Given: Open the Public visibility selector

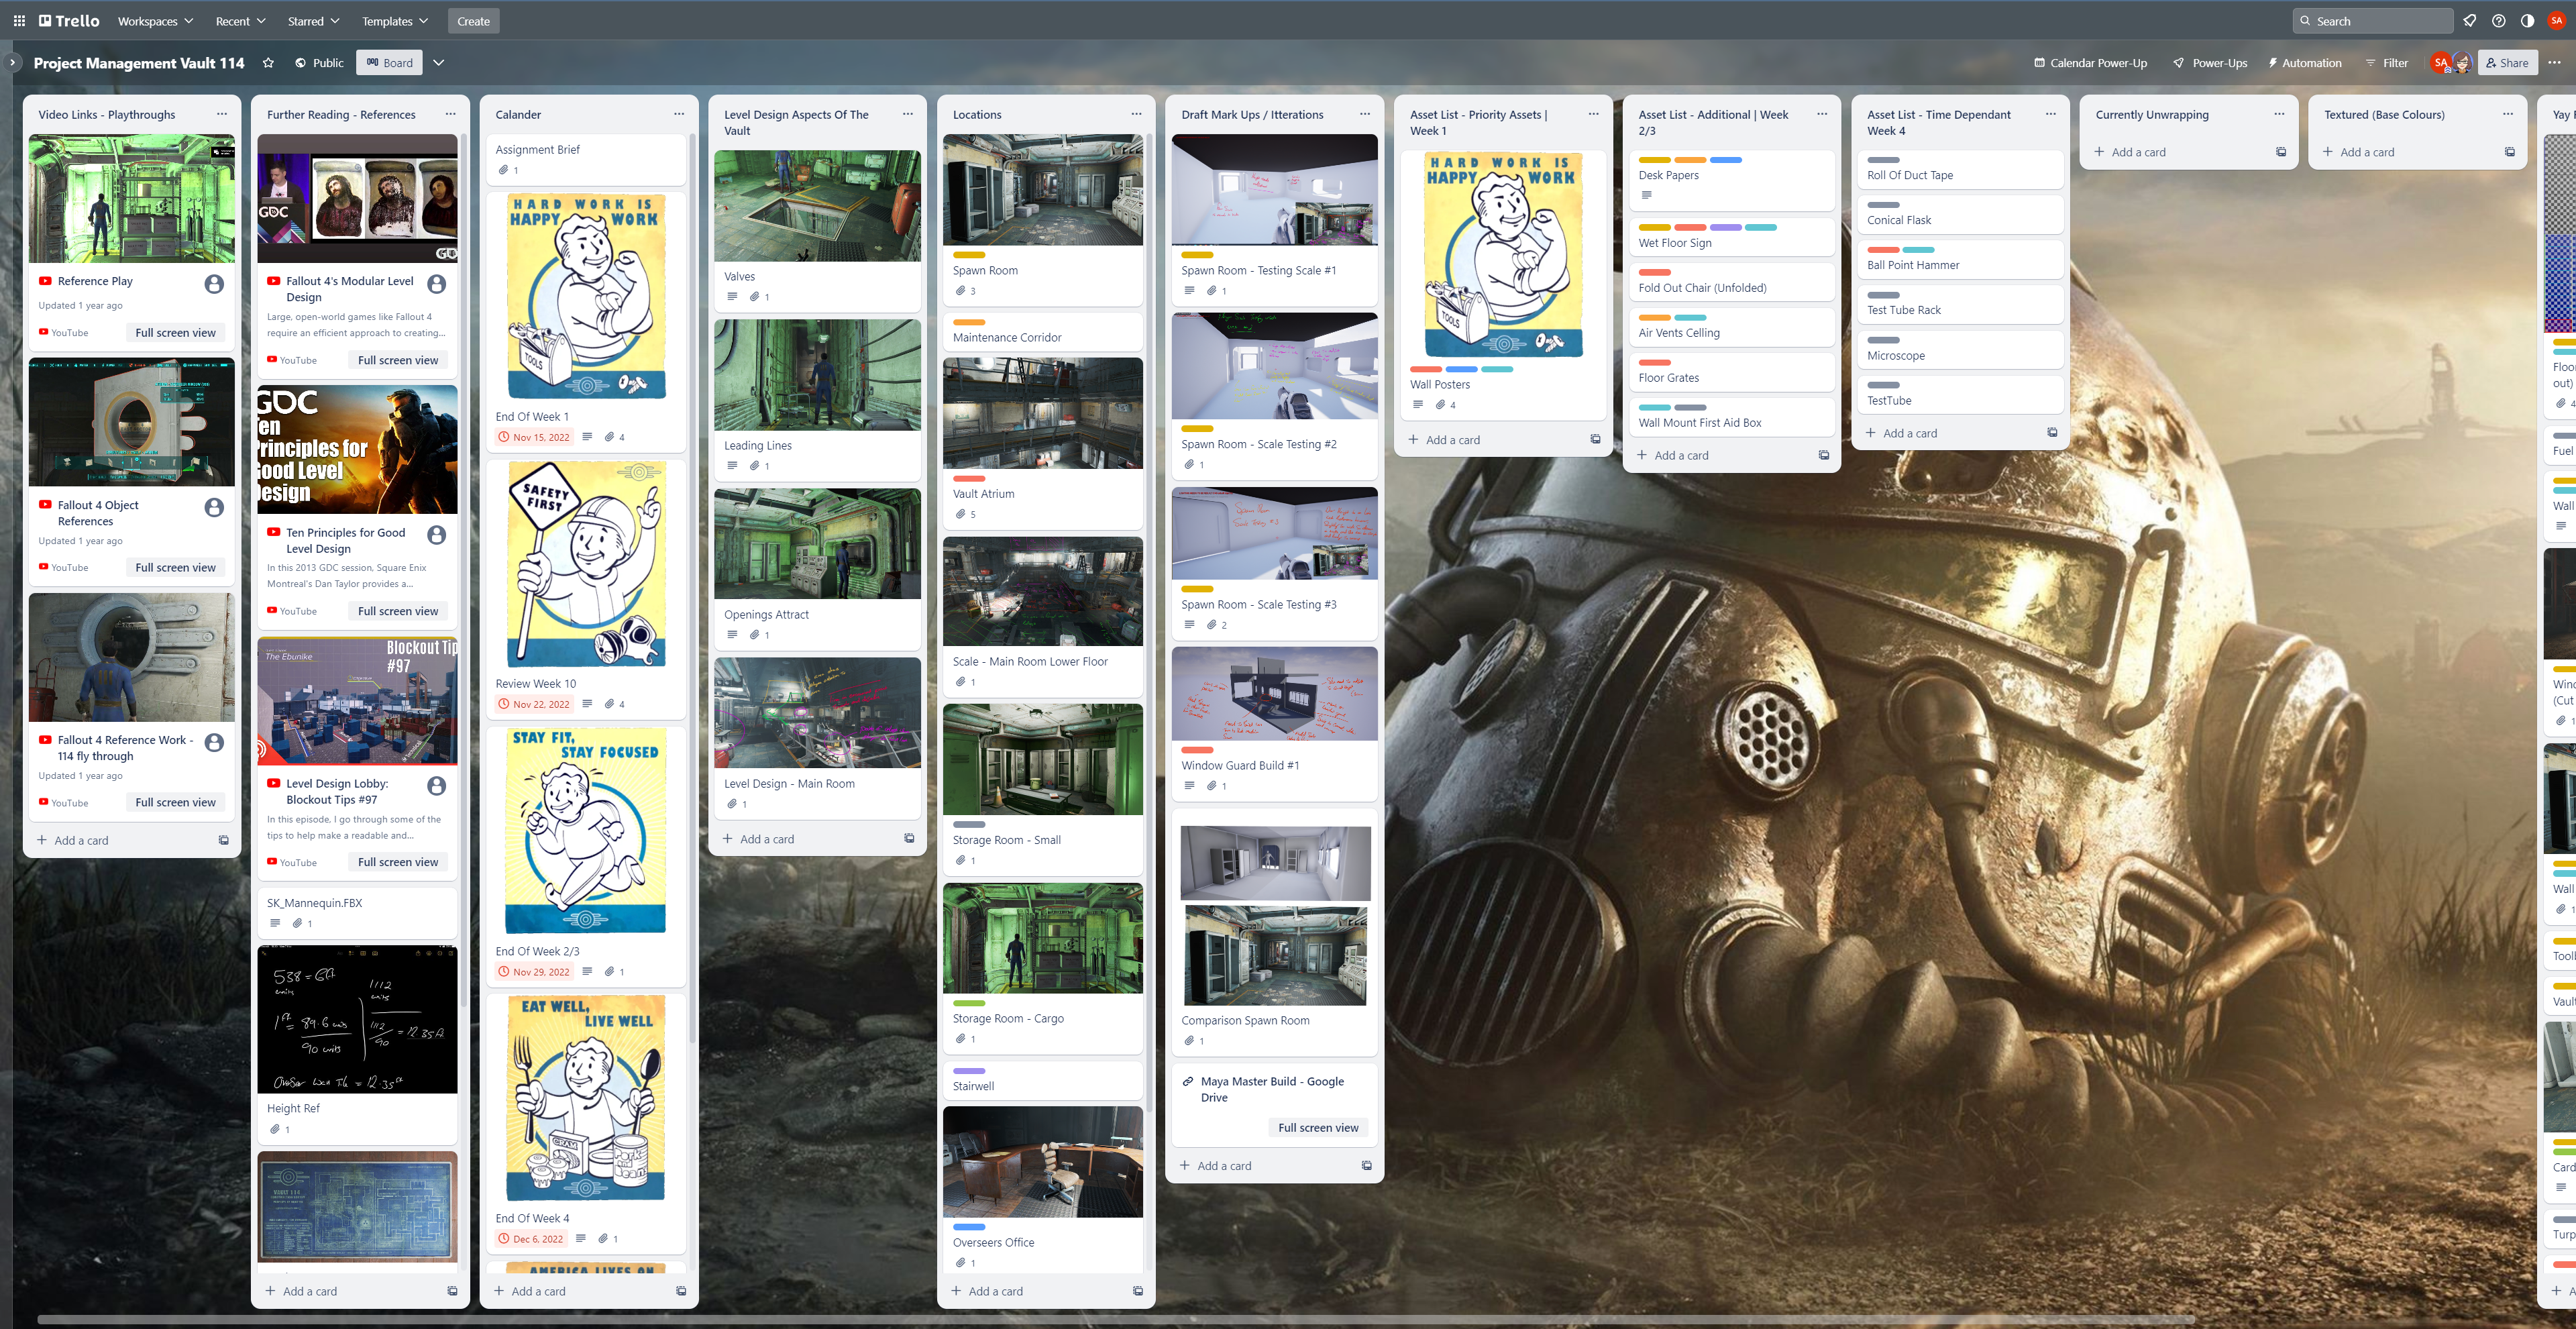Looking at the screenshot, I should [319, 63].
